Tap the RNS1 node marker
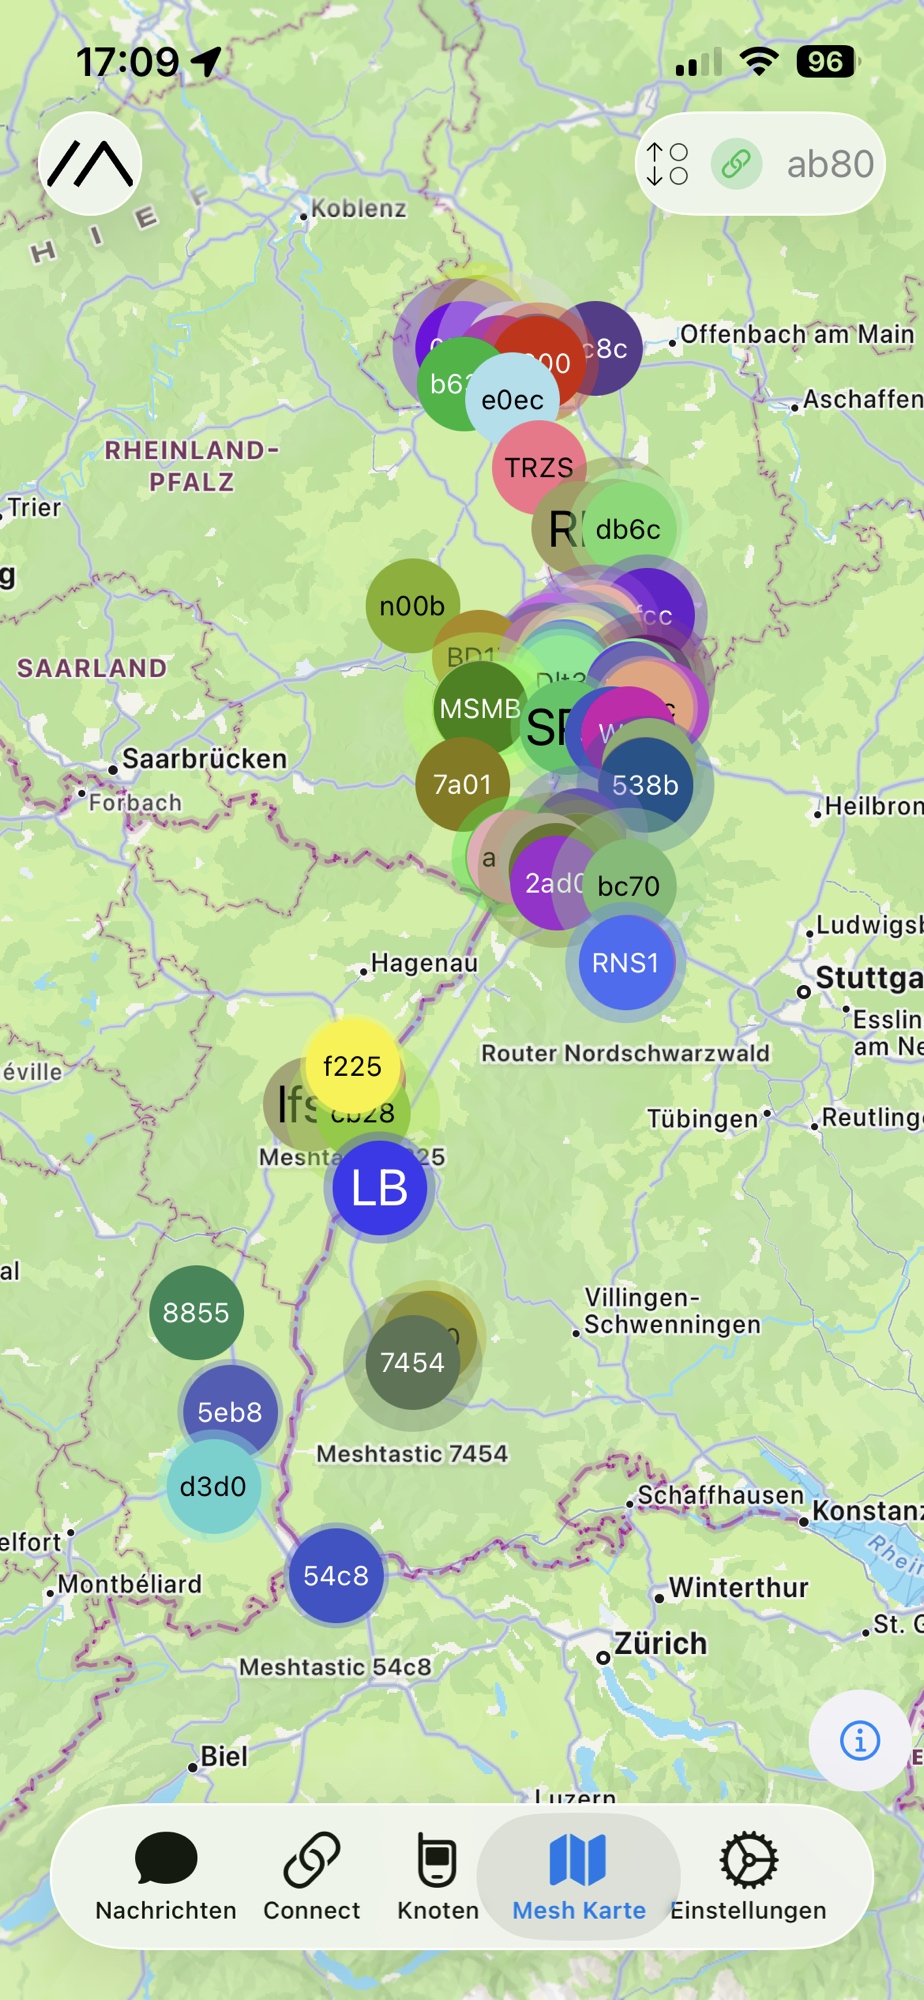Screen dimensions: 924x2000 [x=625, y=963]
